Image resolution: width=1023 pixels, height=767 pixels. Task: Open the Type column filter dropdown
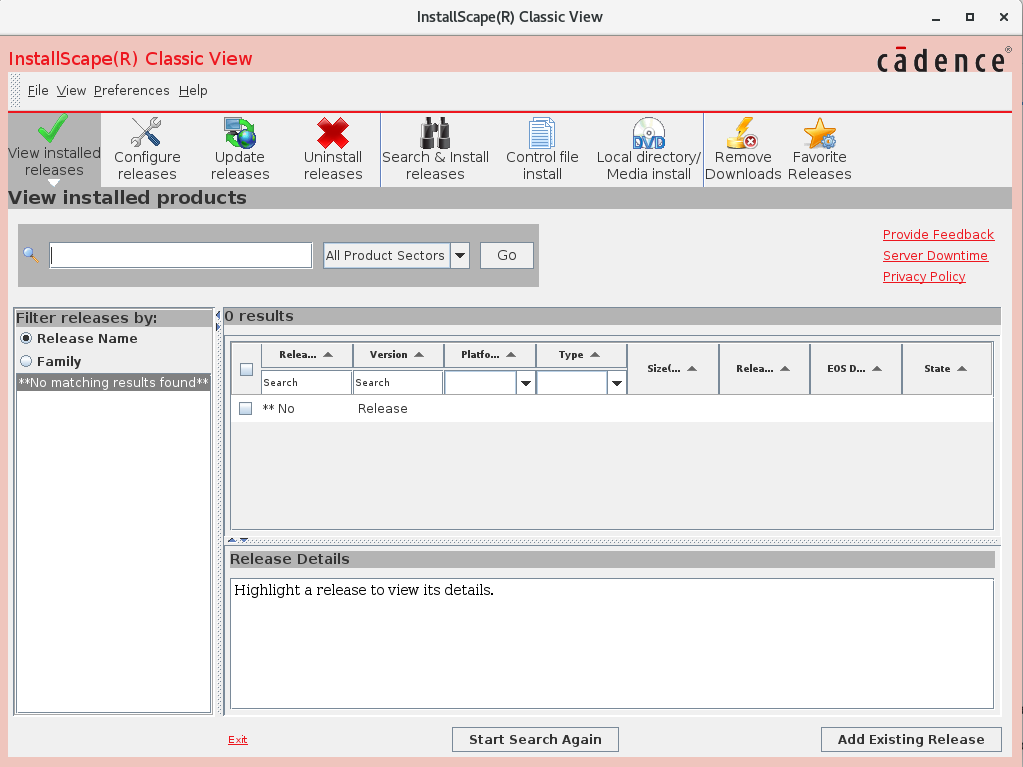click(x=617, y=383)
